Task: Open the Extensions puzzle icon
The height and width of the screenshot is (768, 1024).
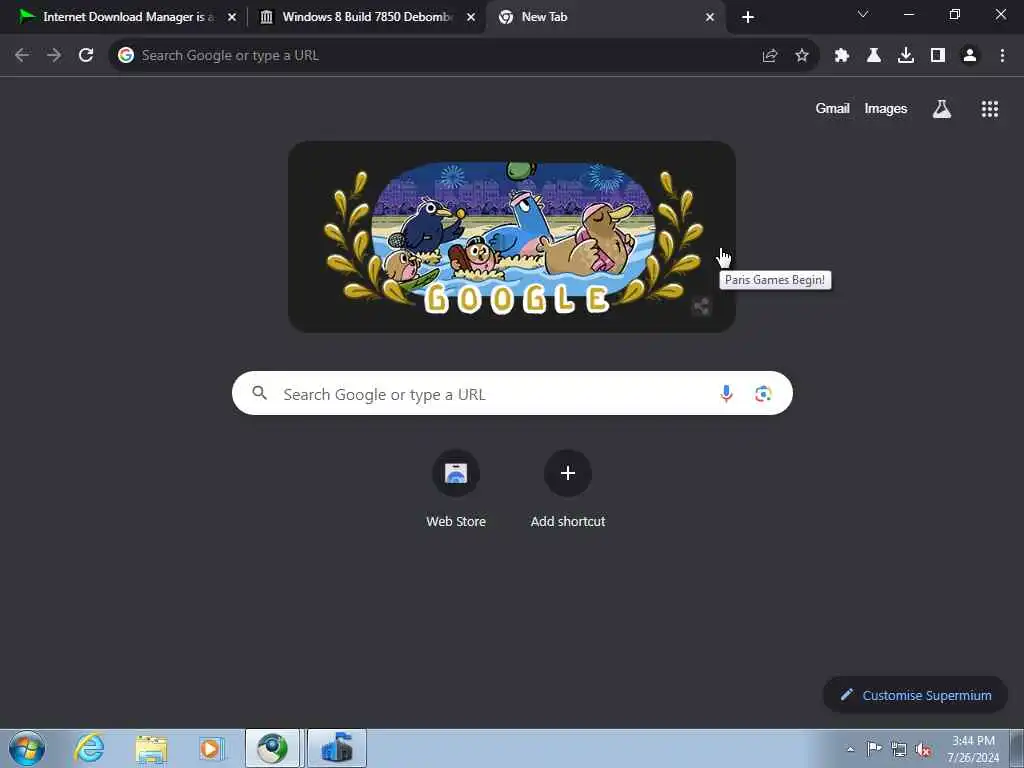Action: 842,56
